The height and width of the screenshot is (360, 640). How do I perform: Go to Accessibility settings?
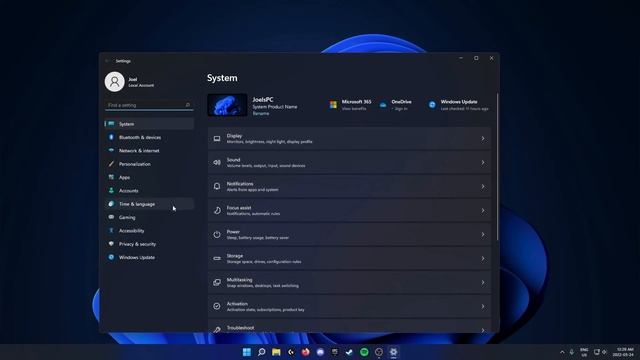pos(149,231)
